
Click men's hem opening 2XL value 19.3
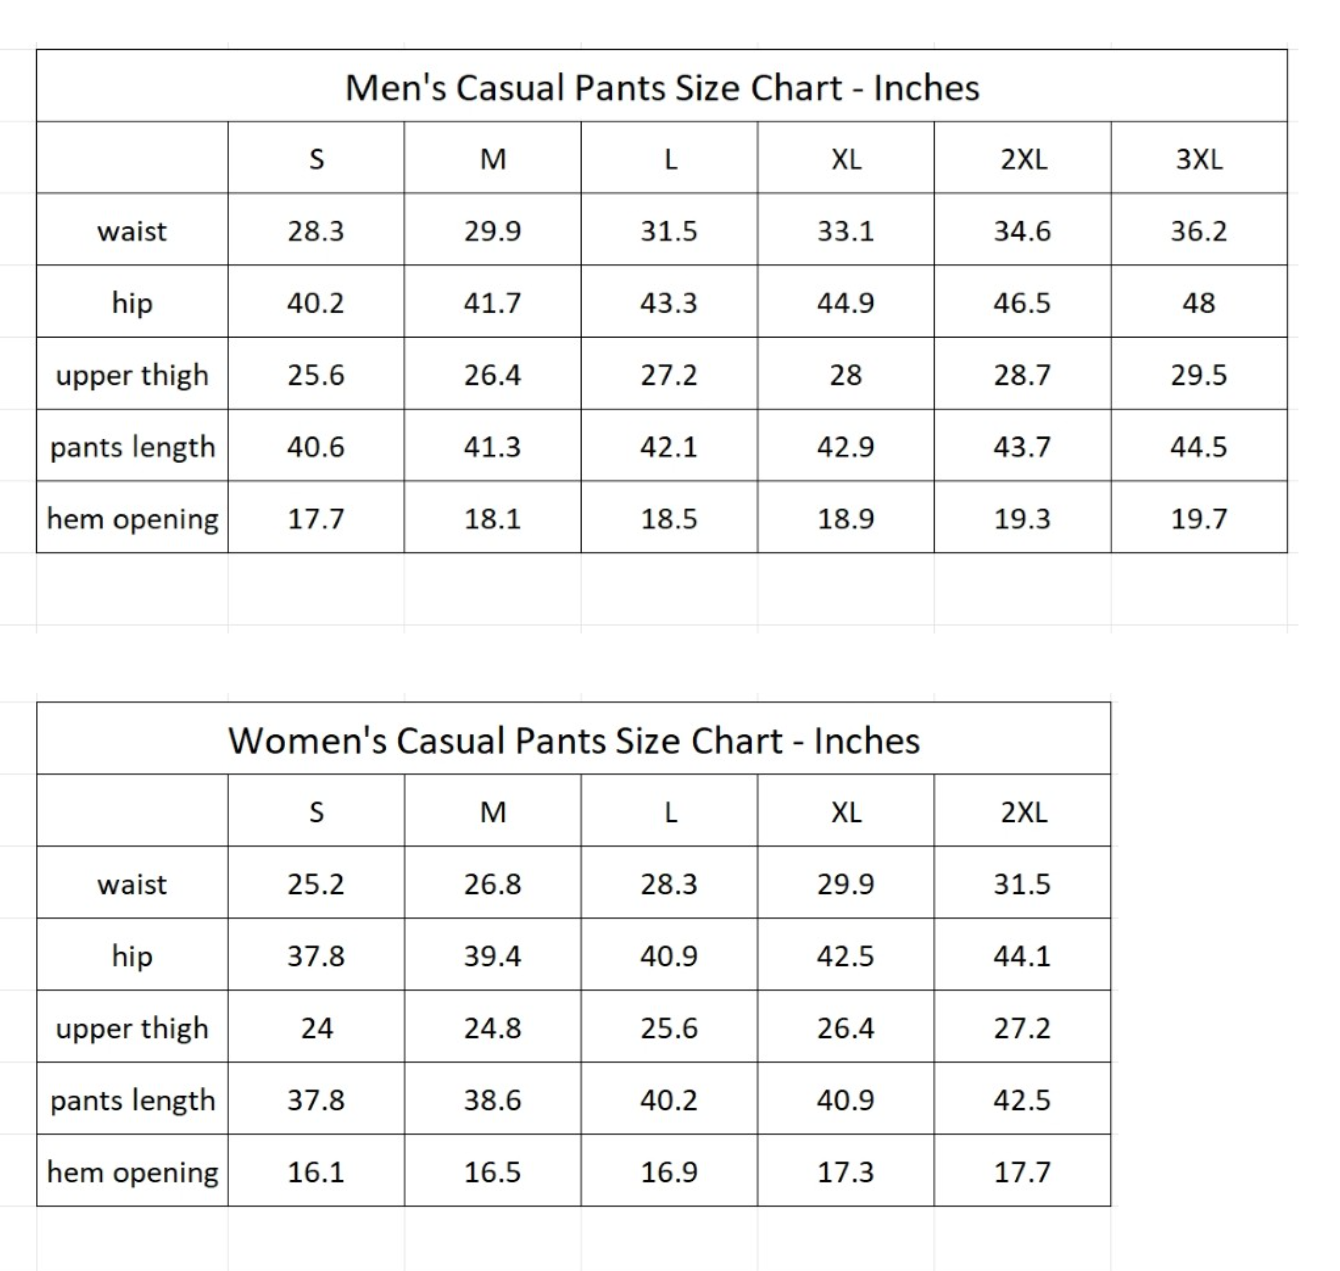[x=1022, y=519]
